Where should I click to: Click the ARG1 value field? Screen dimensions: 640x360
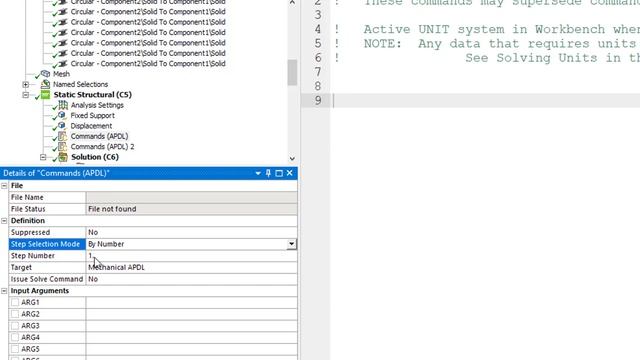click(191, 302)
